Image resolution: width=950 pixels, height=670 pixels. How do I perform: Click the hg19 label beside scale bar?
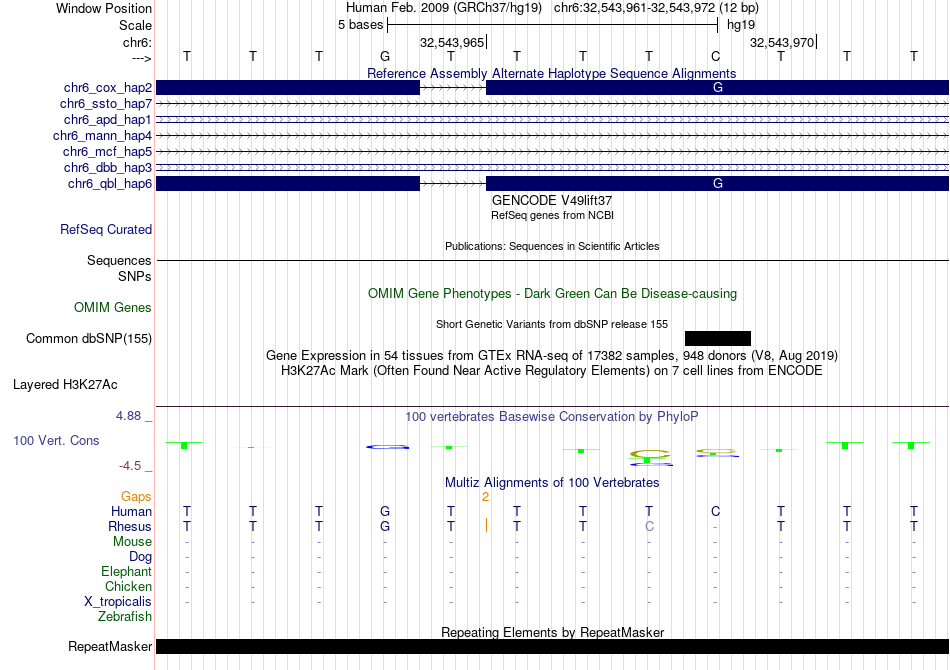click(741, 25)
